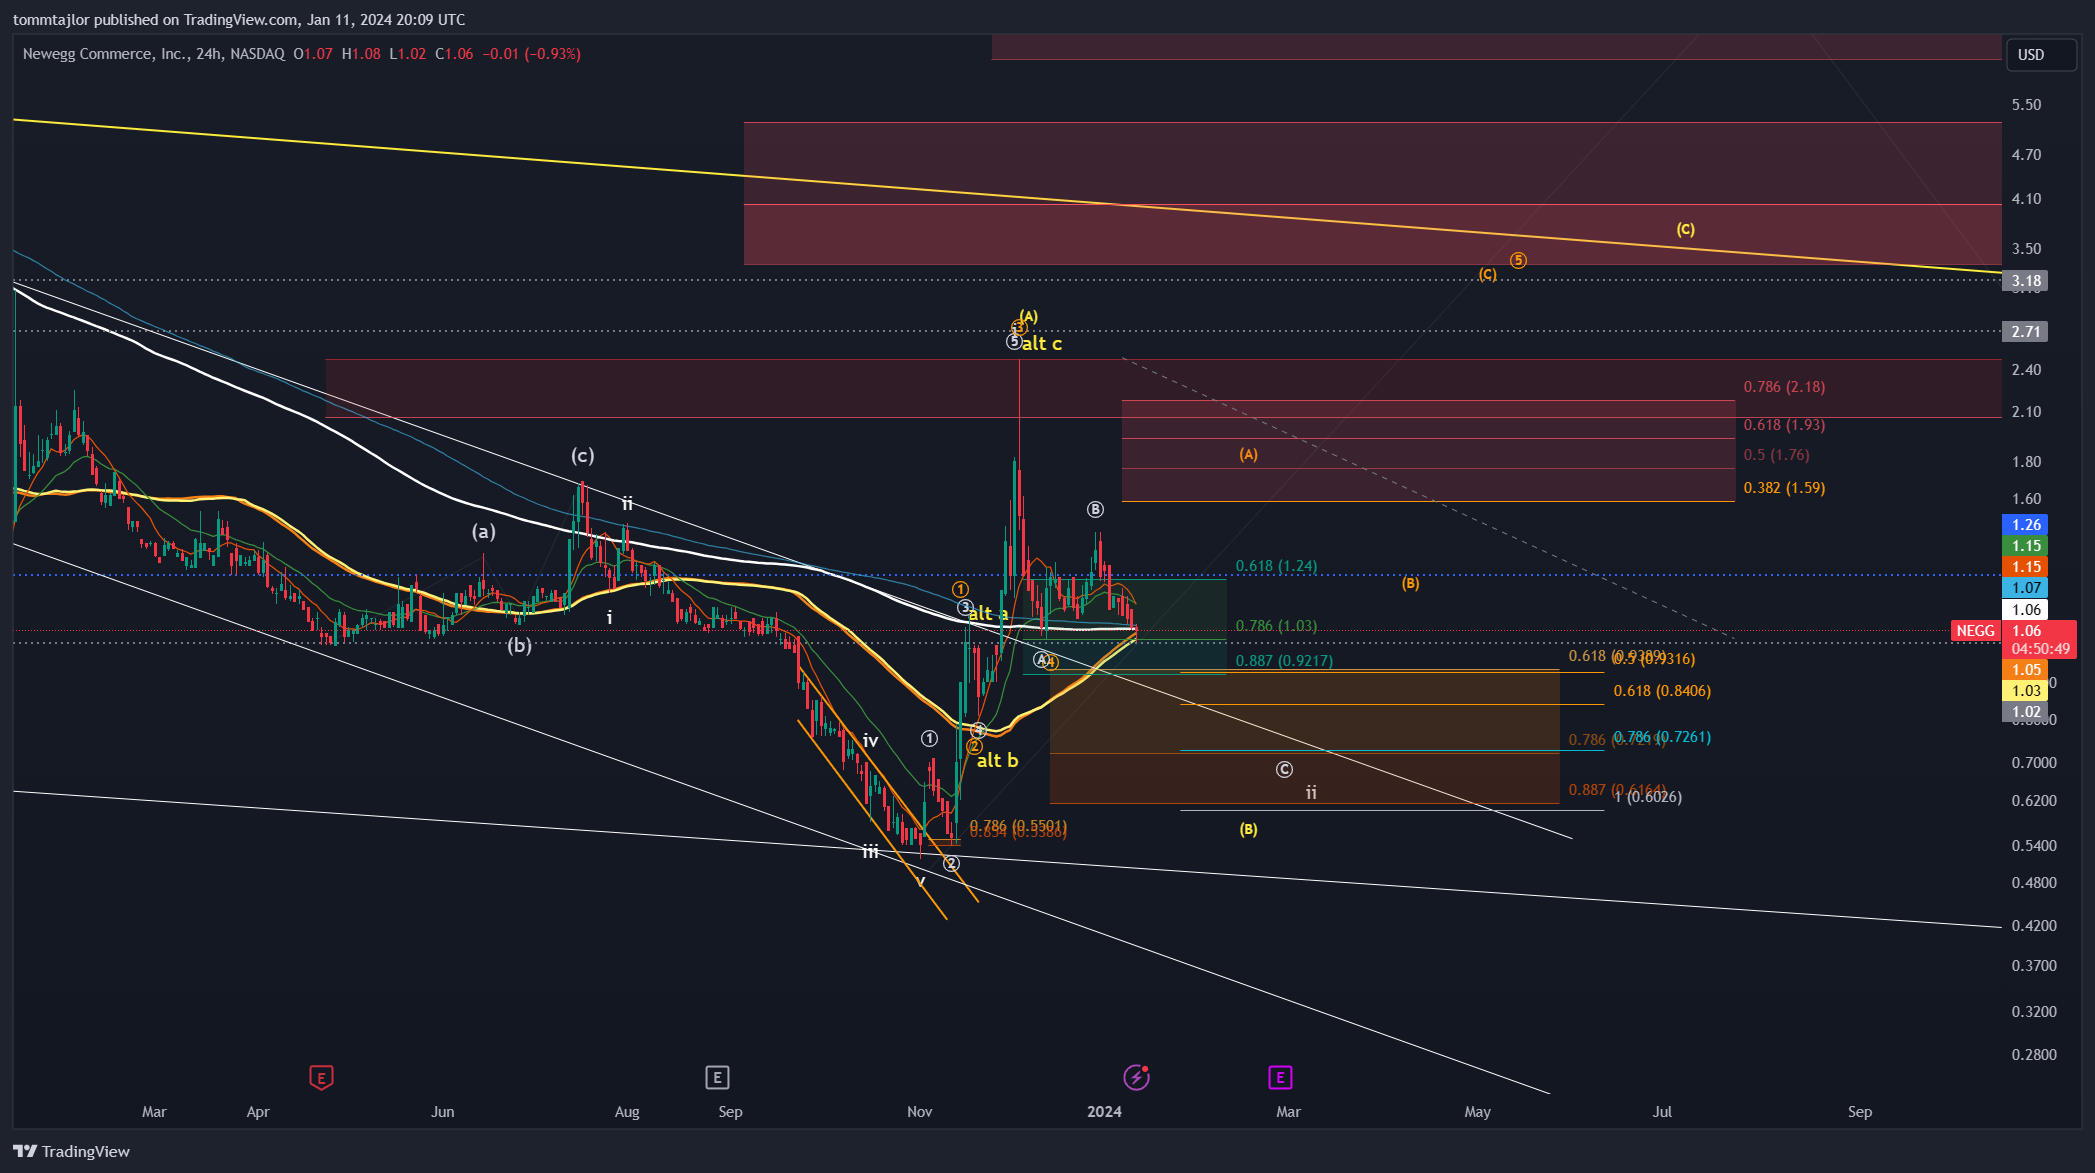Click the 'iv' wave label
The image size is (2095, 1173).
tap(870, 741)
